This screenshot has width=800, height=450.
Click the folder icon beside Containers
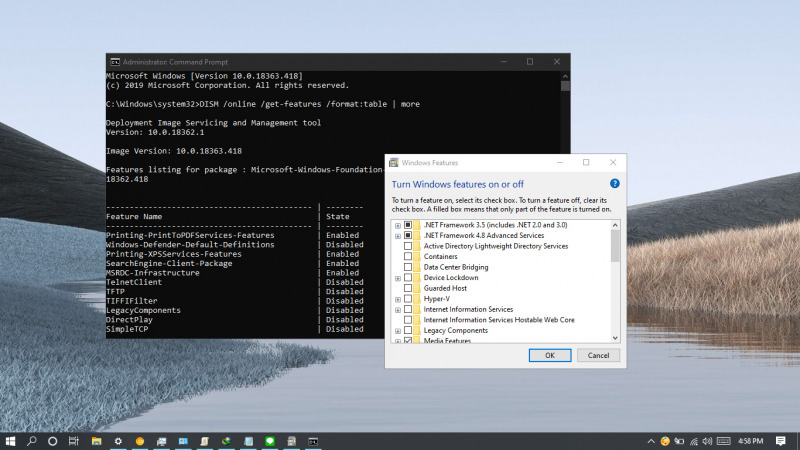point(417,257)
